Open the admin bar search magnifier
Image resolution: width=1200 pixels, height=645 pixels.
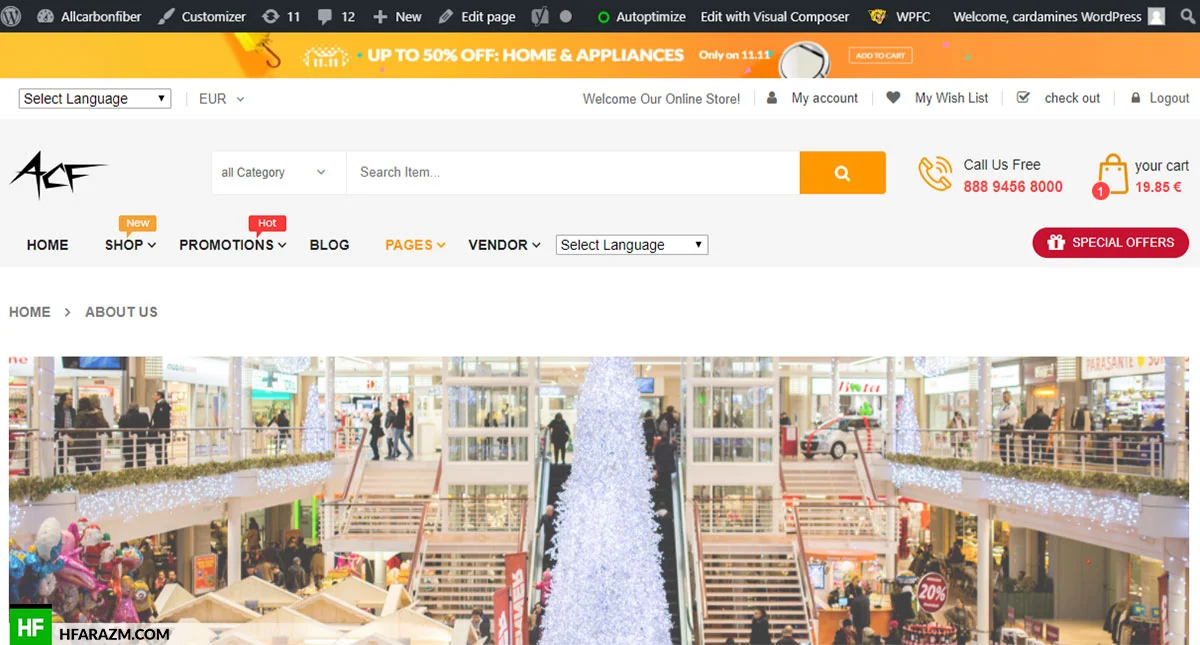pos(1187,16)
